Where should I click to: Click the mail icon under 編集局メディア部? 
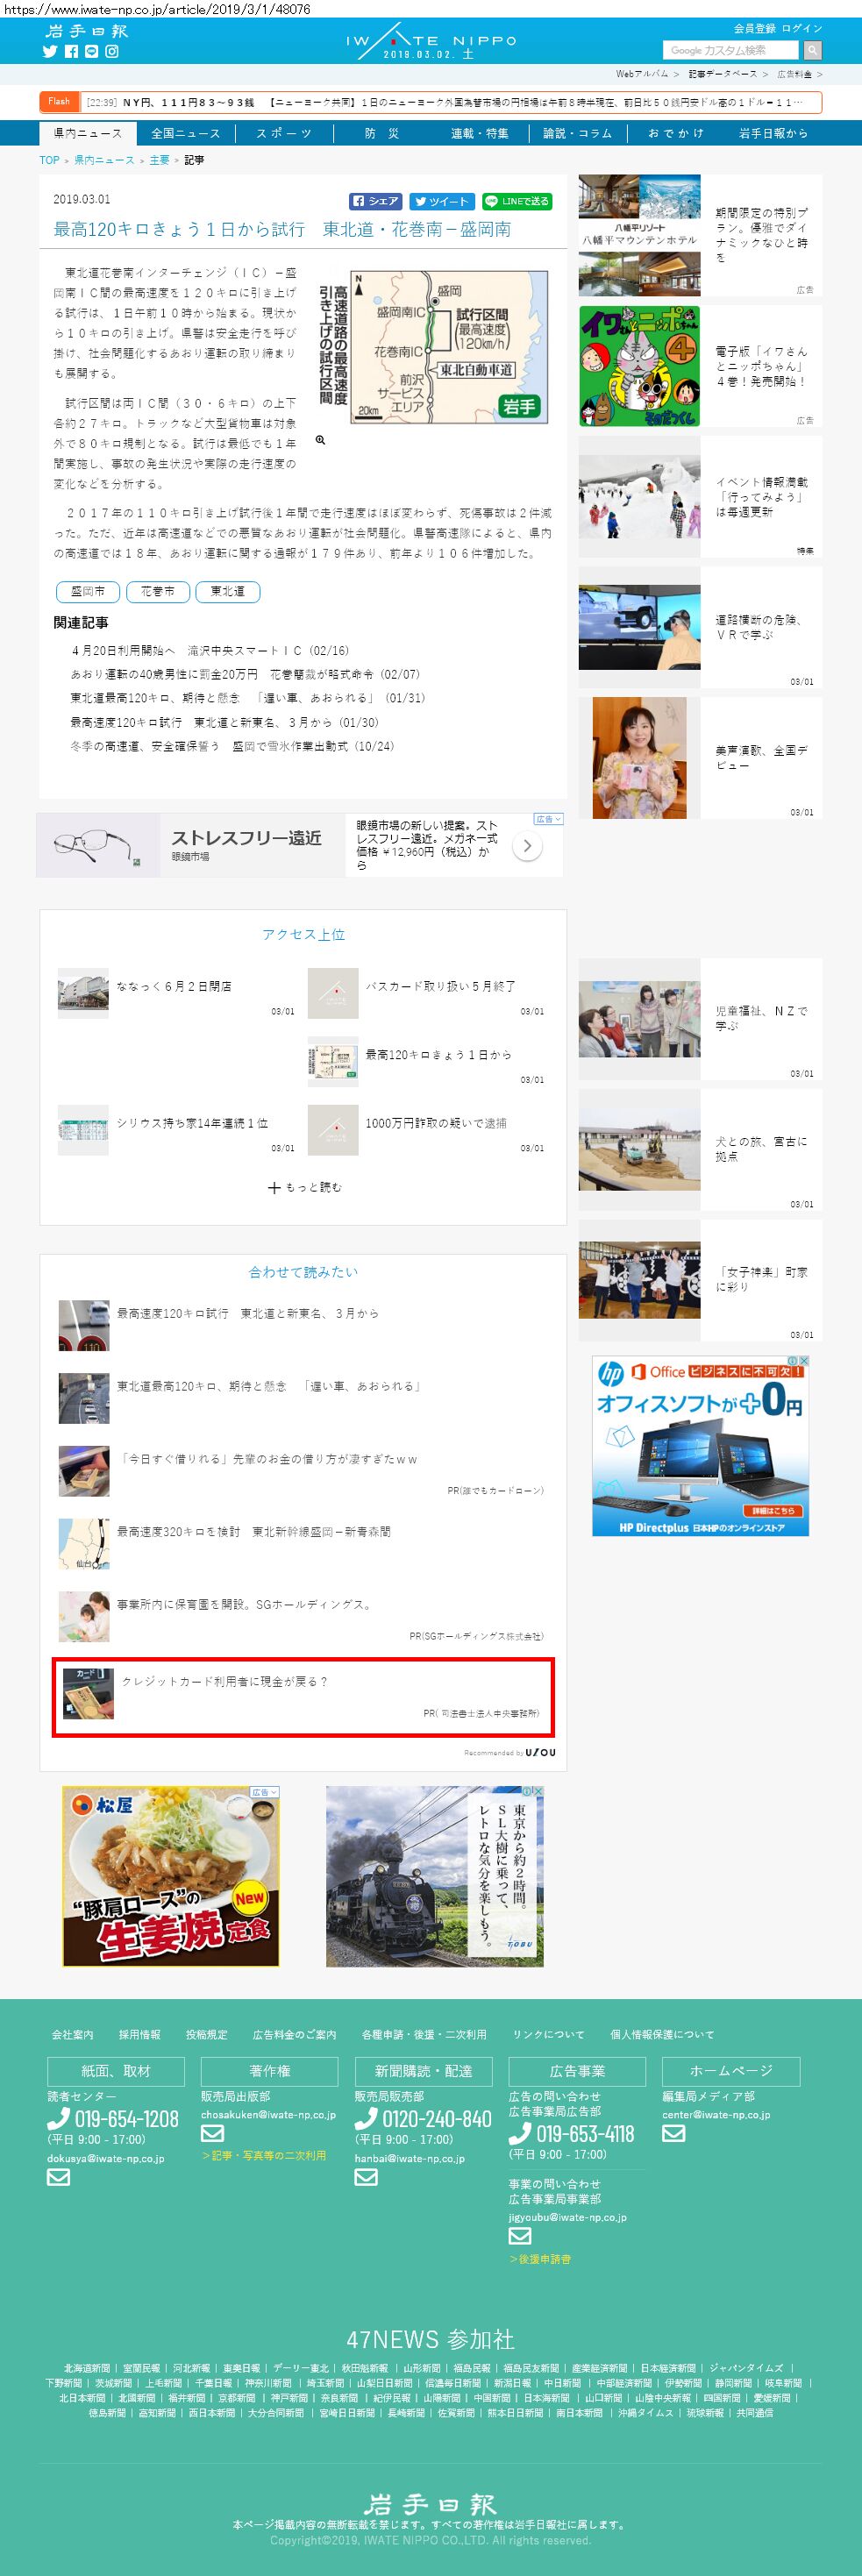click(674, 2133)
